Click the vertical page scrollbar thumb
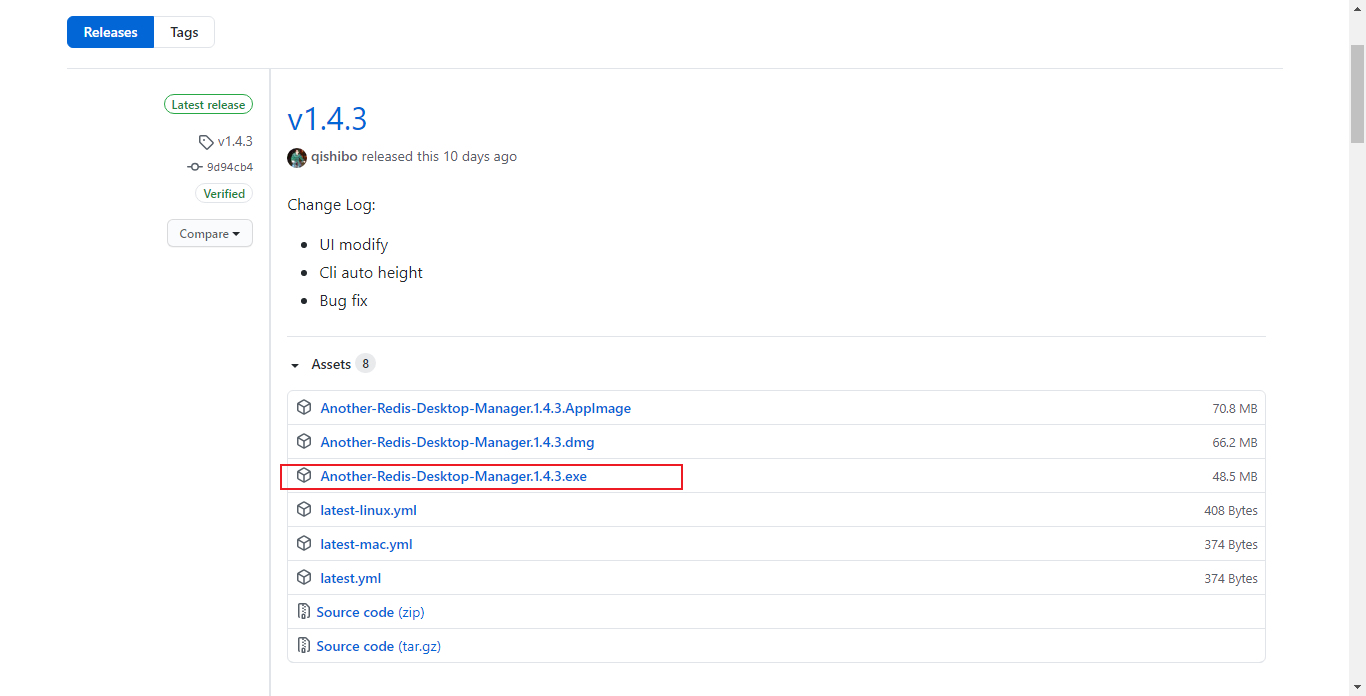 click(x=1357, y=95)
